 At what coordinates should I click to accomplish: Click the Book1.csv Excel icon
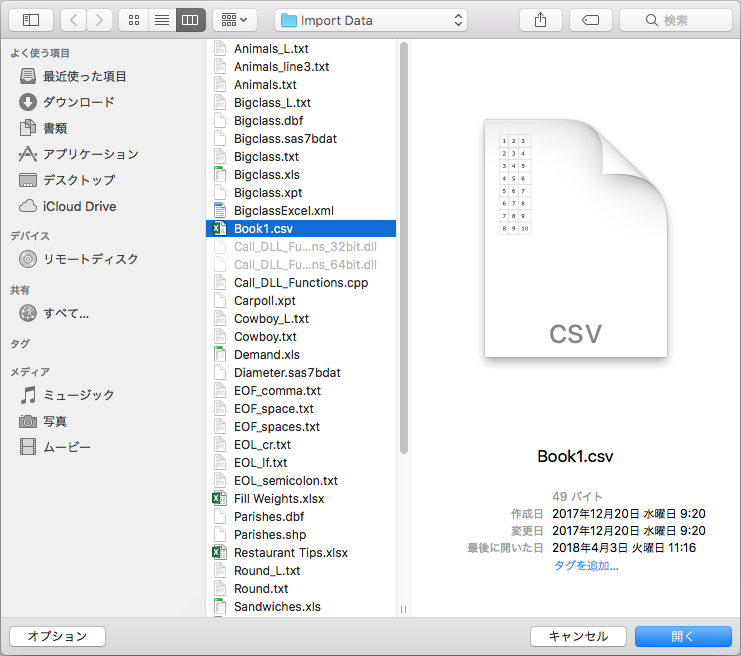[219, 229]
